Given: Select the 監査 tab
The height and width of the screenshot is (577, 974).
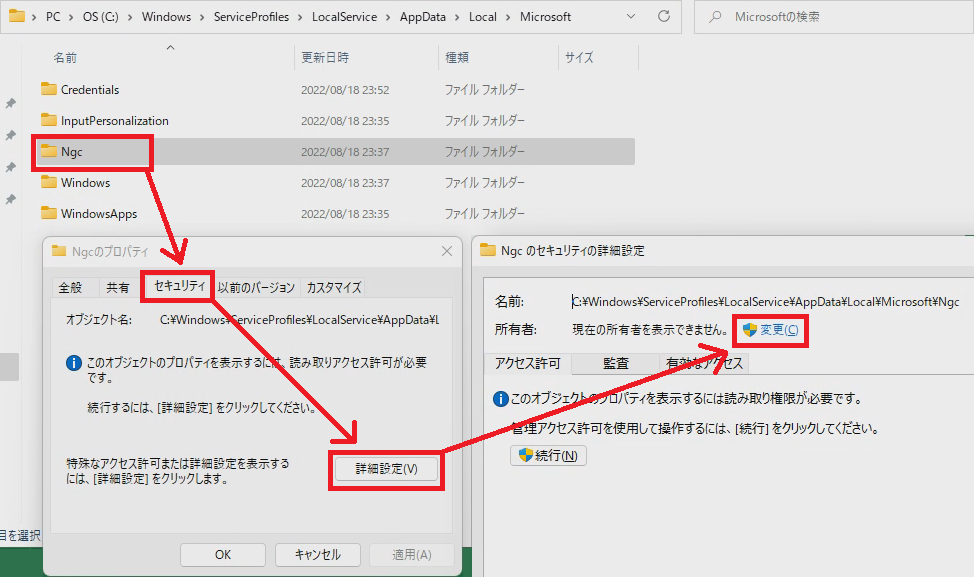Looking at the screenshot, I should point(616,363).
